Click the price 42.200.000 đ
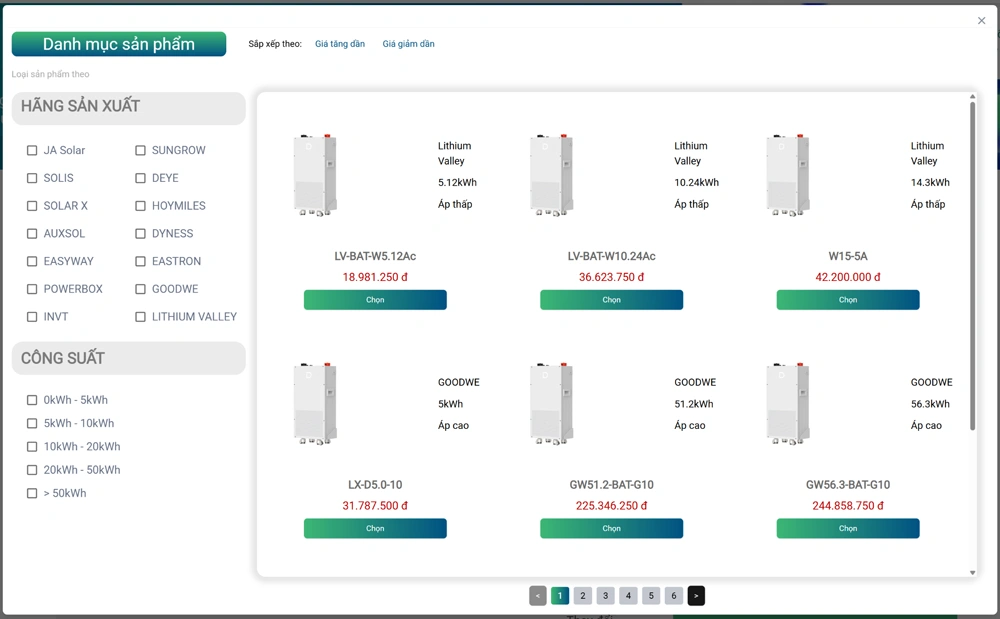The width and height of the screenshot is (1000, 619). coord(848,277)
